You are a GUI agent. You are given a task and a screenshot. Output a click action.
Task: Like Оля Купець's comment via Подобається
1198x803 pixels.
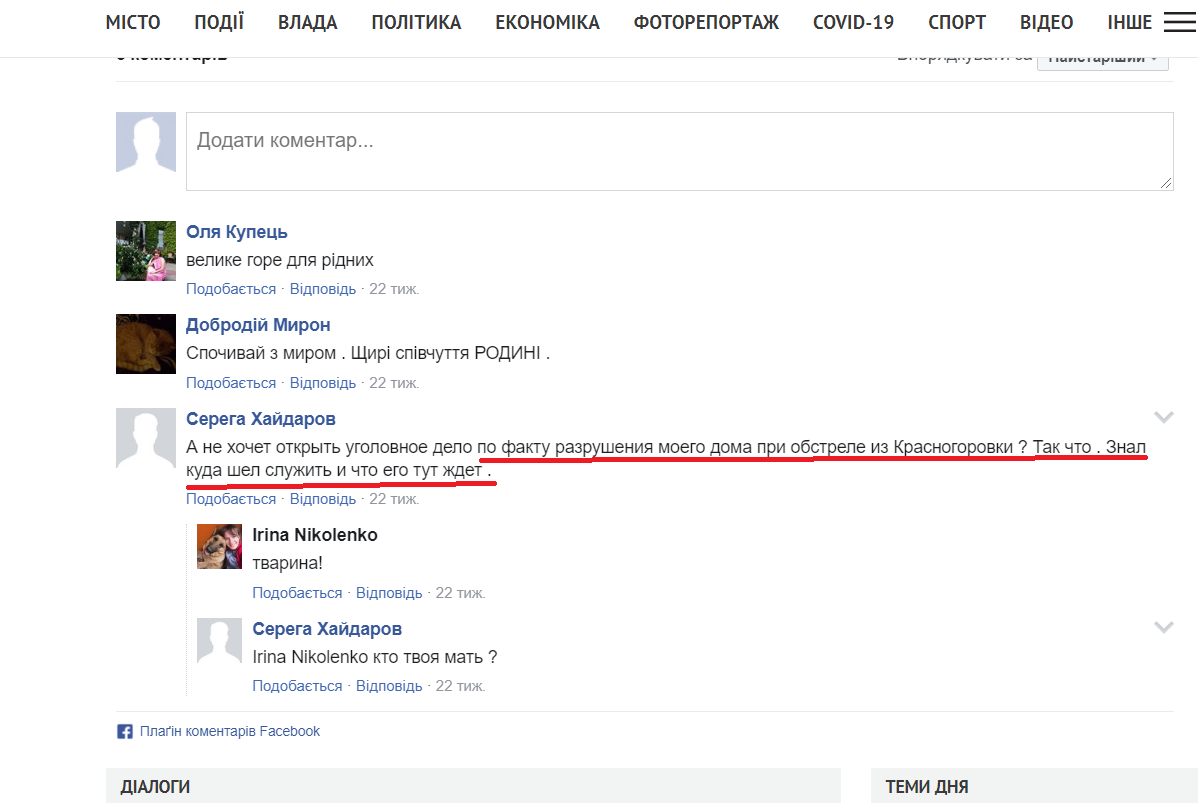[x=231, y=289]
